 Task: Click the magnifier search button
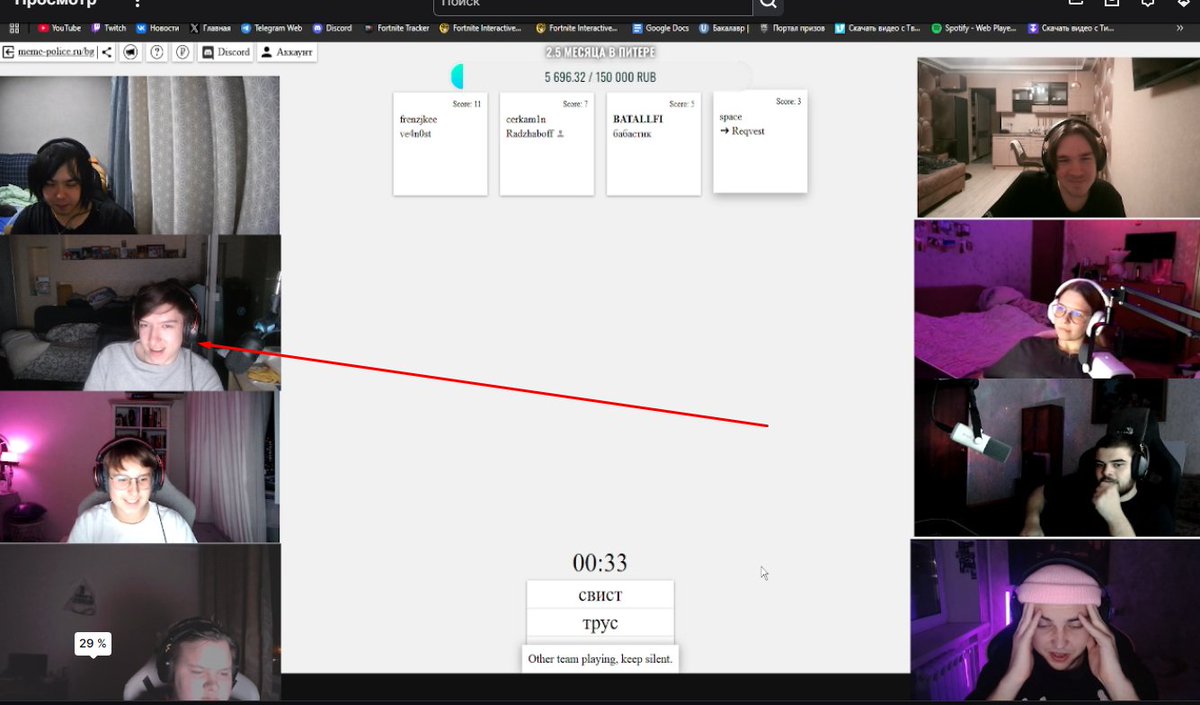(x=768, y=4)
